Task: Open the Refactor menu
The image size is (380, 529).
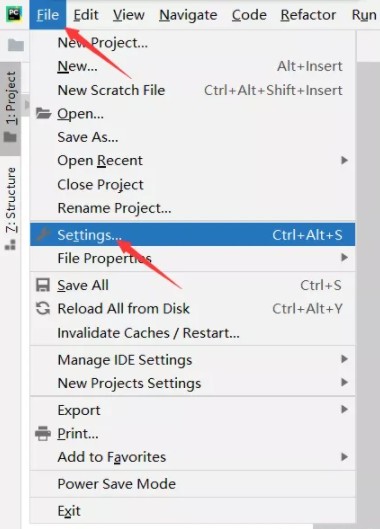Action: (x=308, y=15)
